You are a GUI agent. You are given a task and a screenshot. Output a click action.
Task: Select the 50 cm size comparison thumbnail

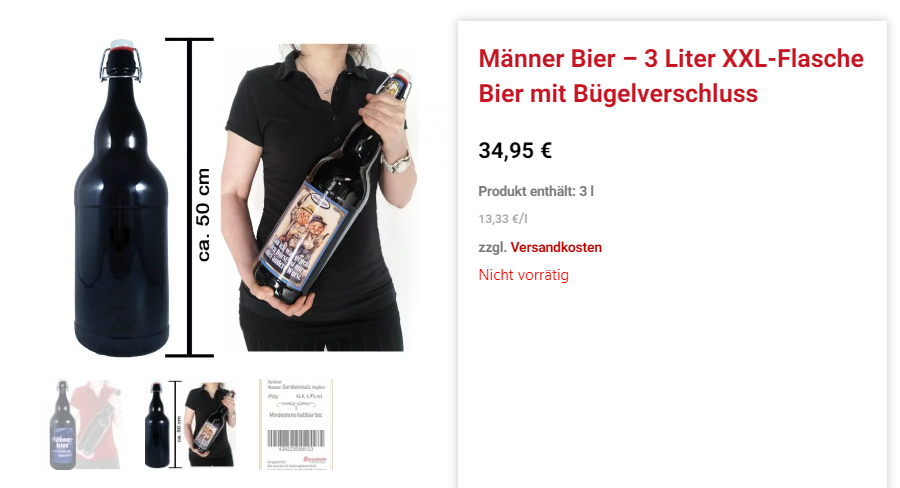tap(190, 424)
